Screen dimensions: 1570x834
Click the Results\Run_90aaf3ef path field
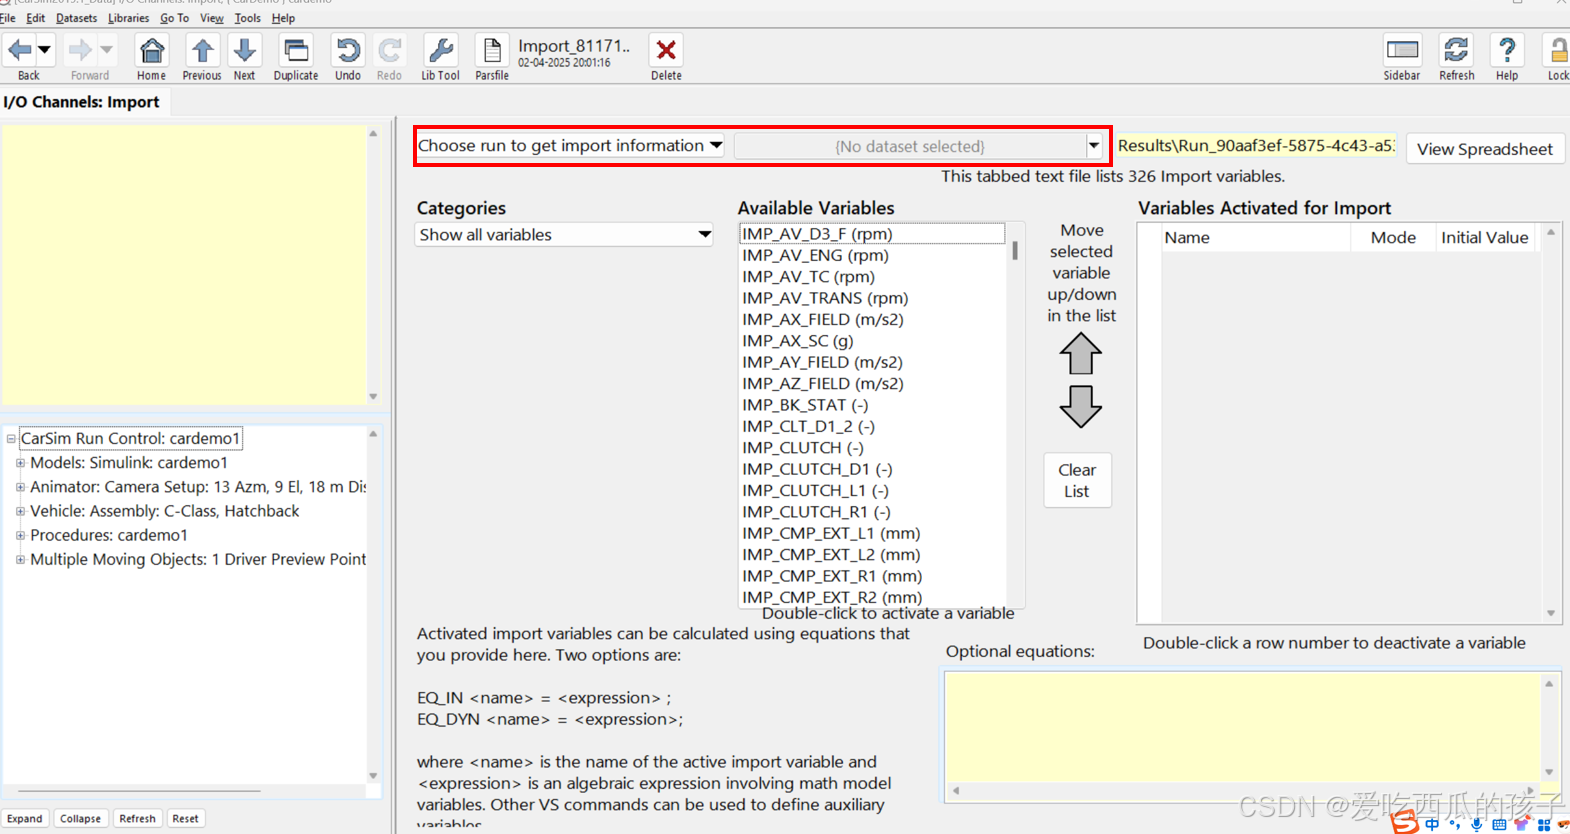1255,146
